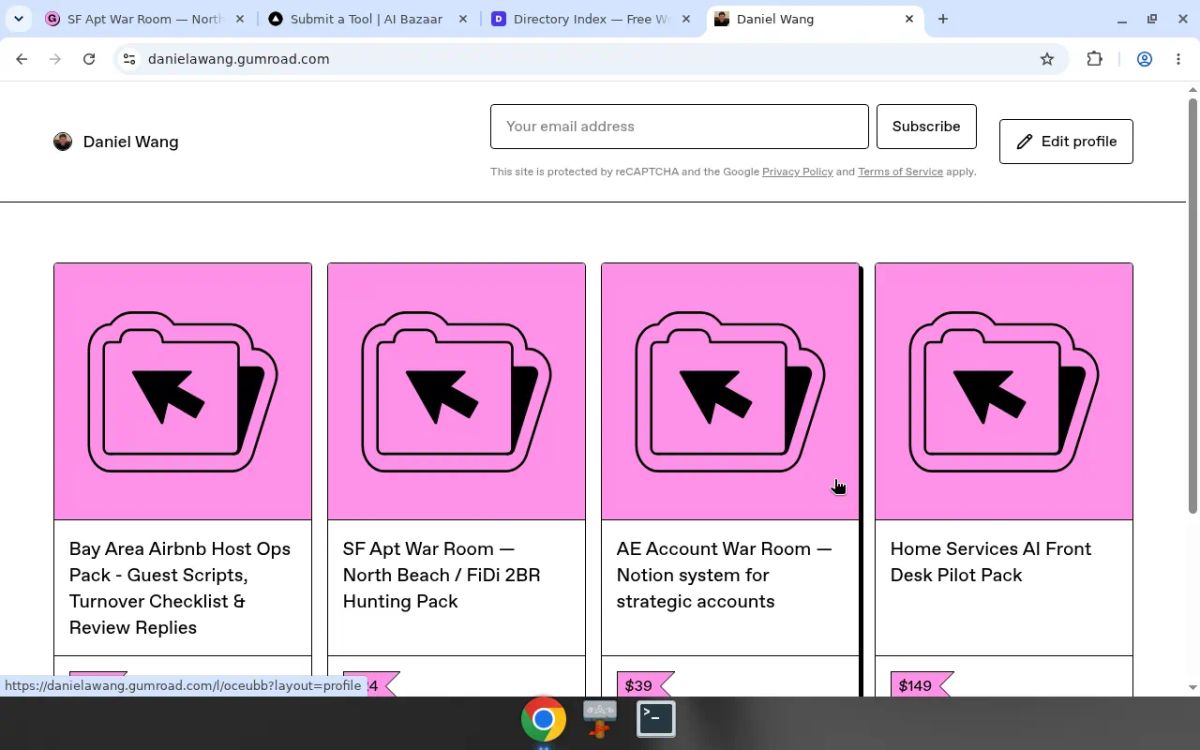The height and width of the screenshot is (750, 1200).
Task: Go back to the previous page
Action: tap(22, 59)
